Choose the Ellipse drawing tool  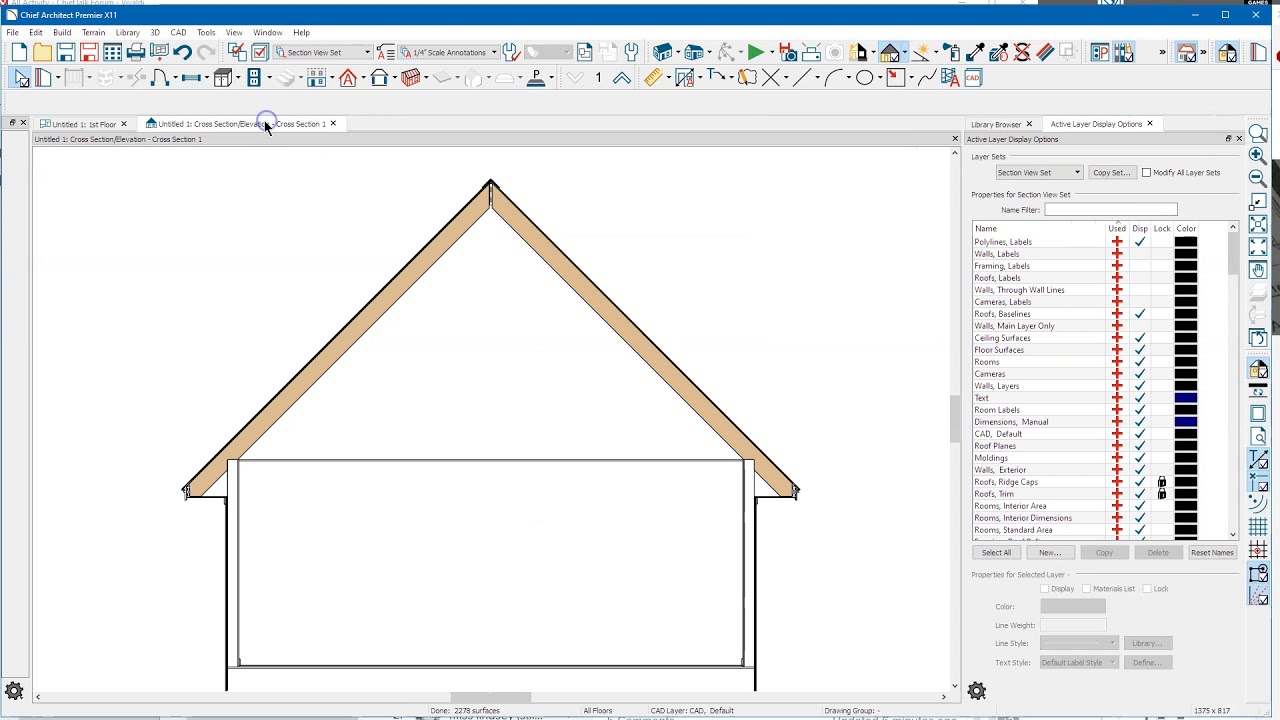click(x=864, y=78)
